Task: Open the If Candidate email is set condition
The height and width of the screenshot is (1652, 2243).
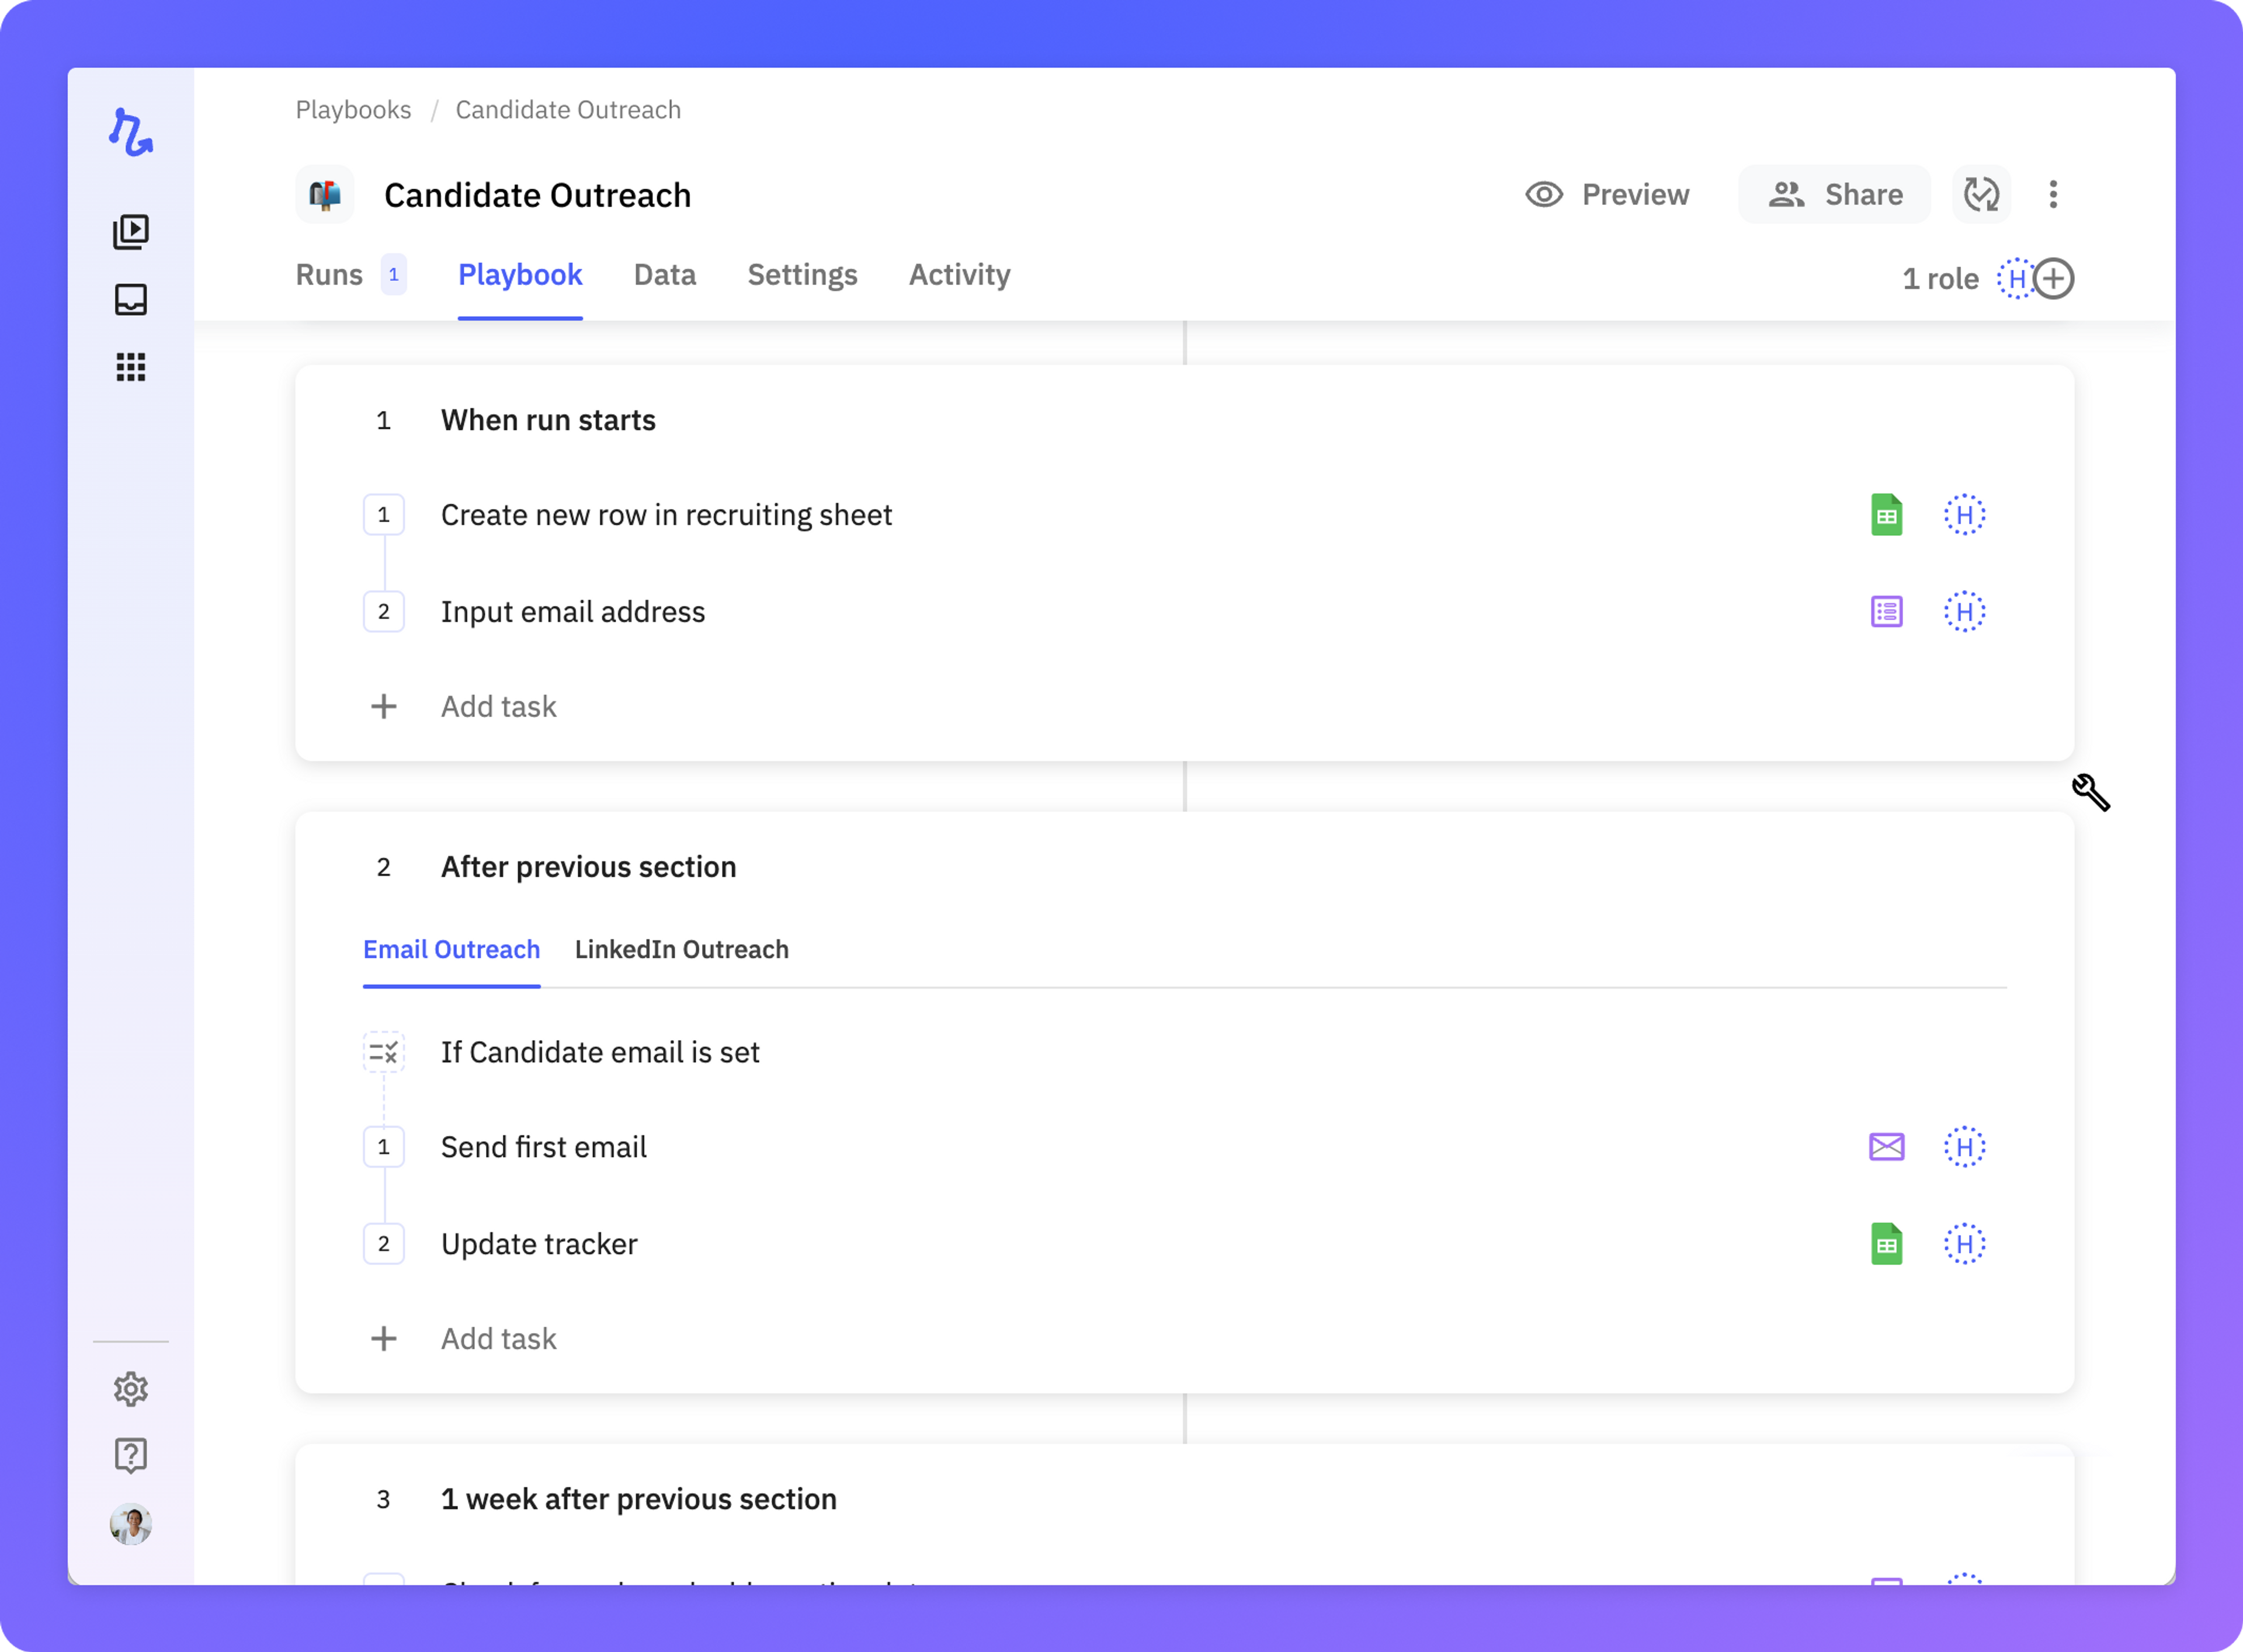Action: coord(600,1052)
